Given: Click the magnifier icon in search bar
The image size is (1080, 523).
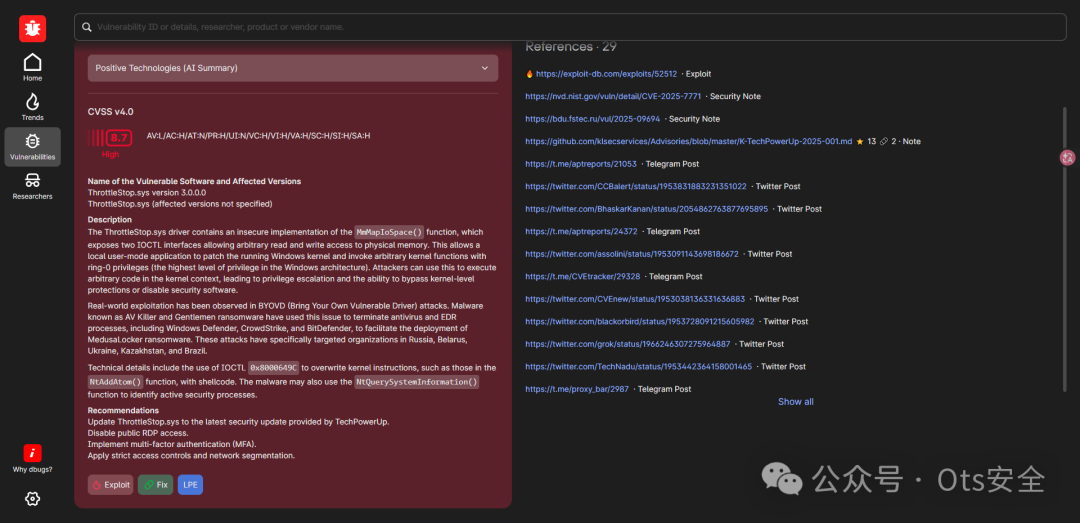Looking at the screenshot, I should click(87, 27).
